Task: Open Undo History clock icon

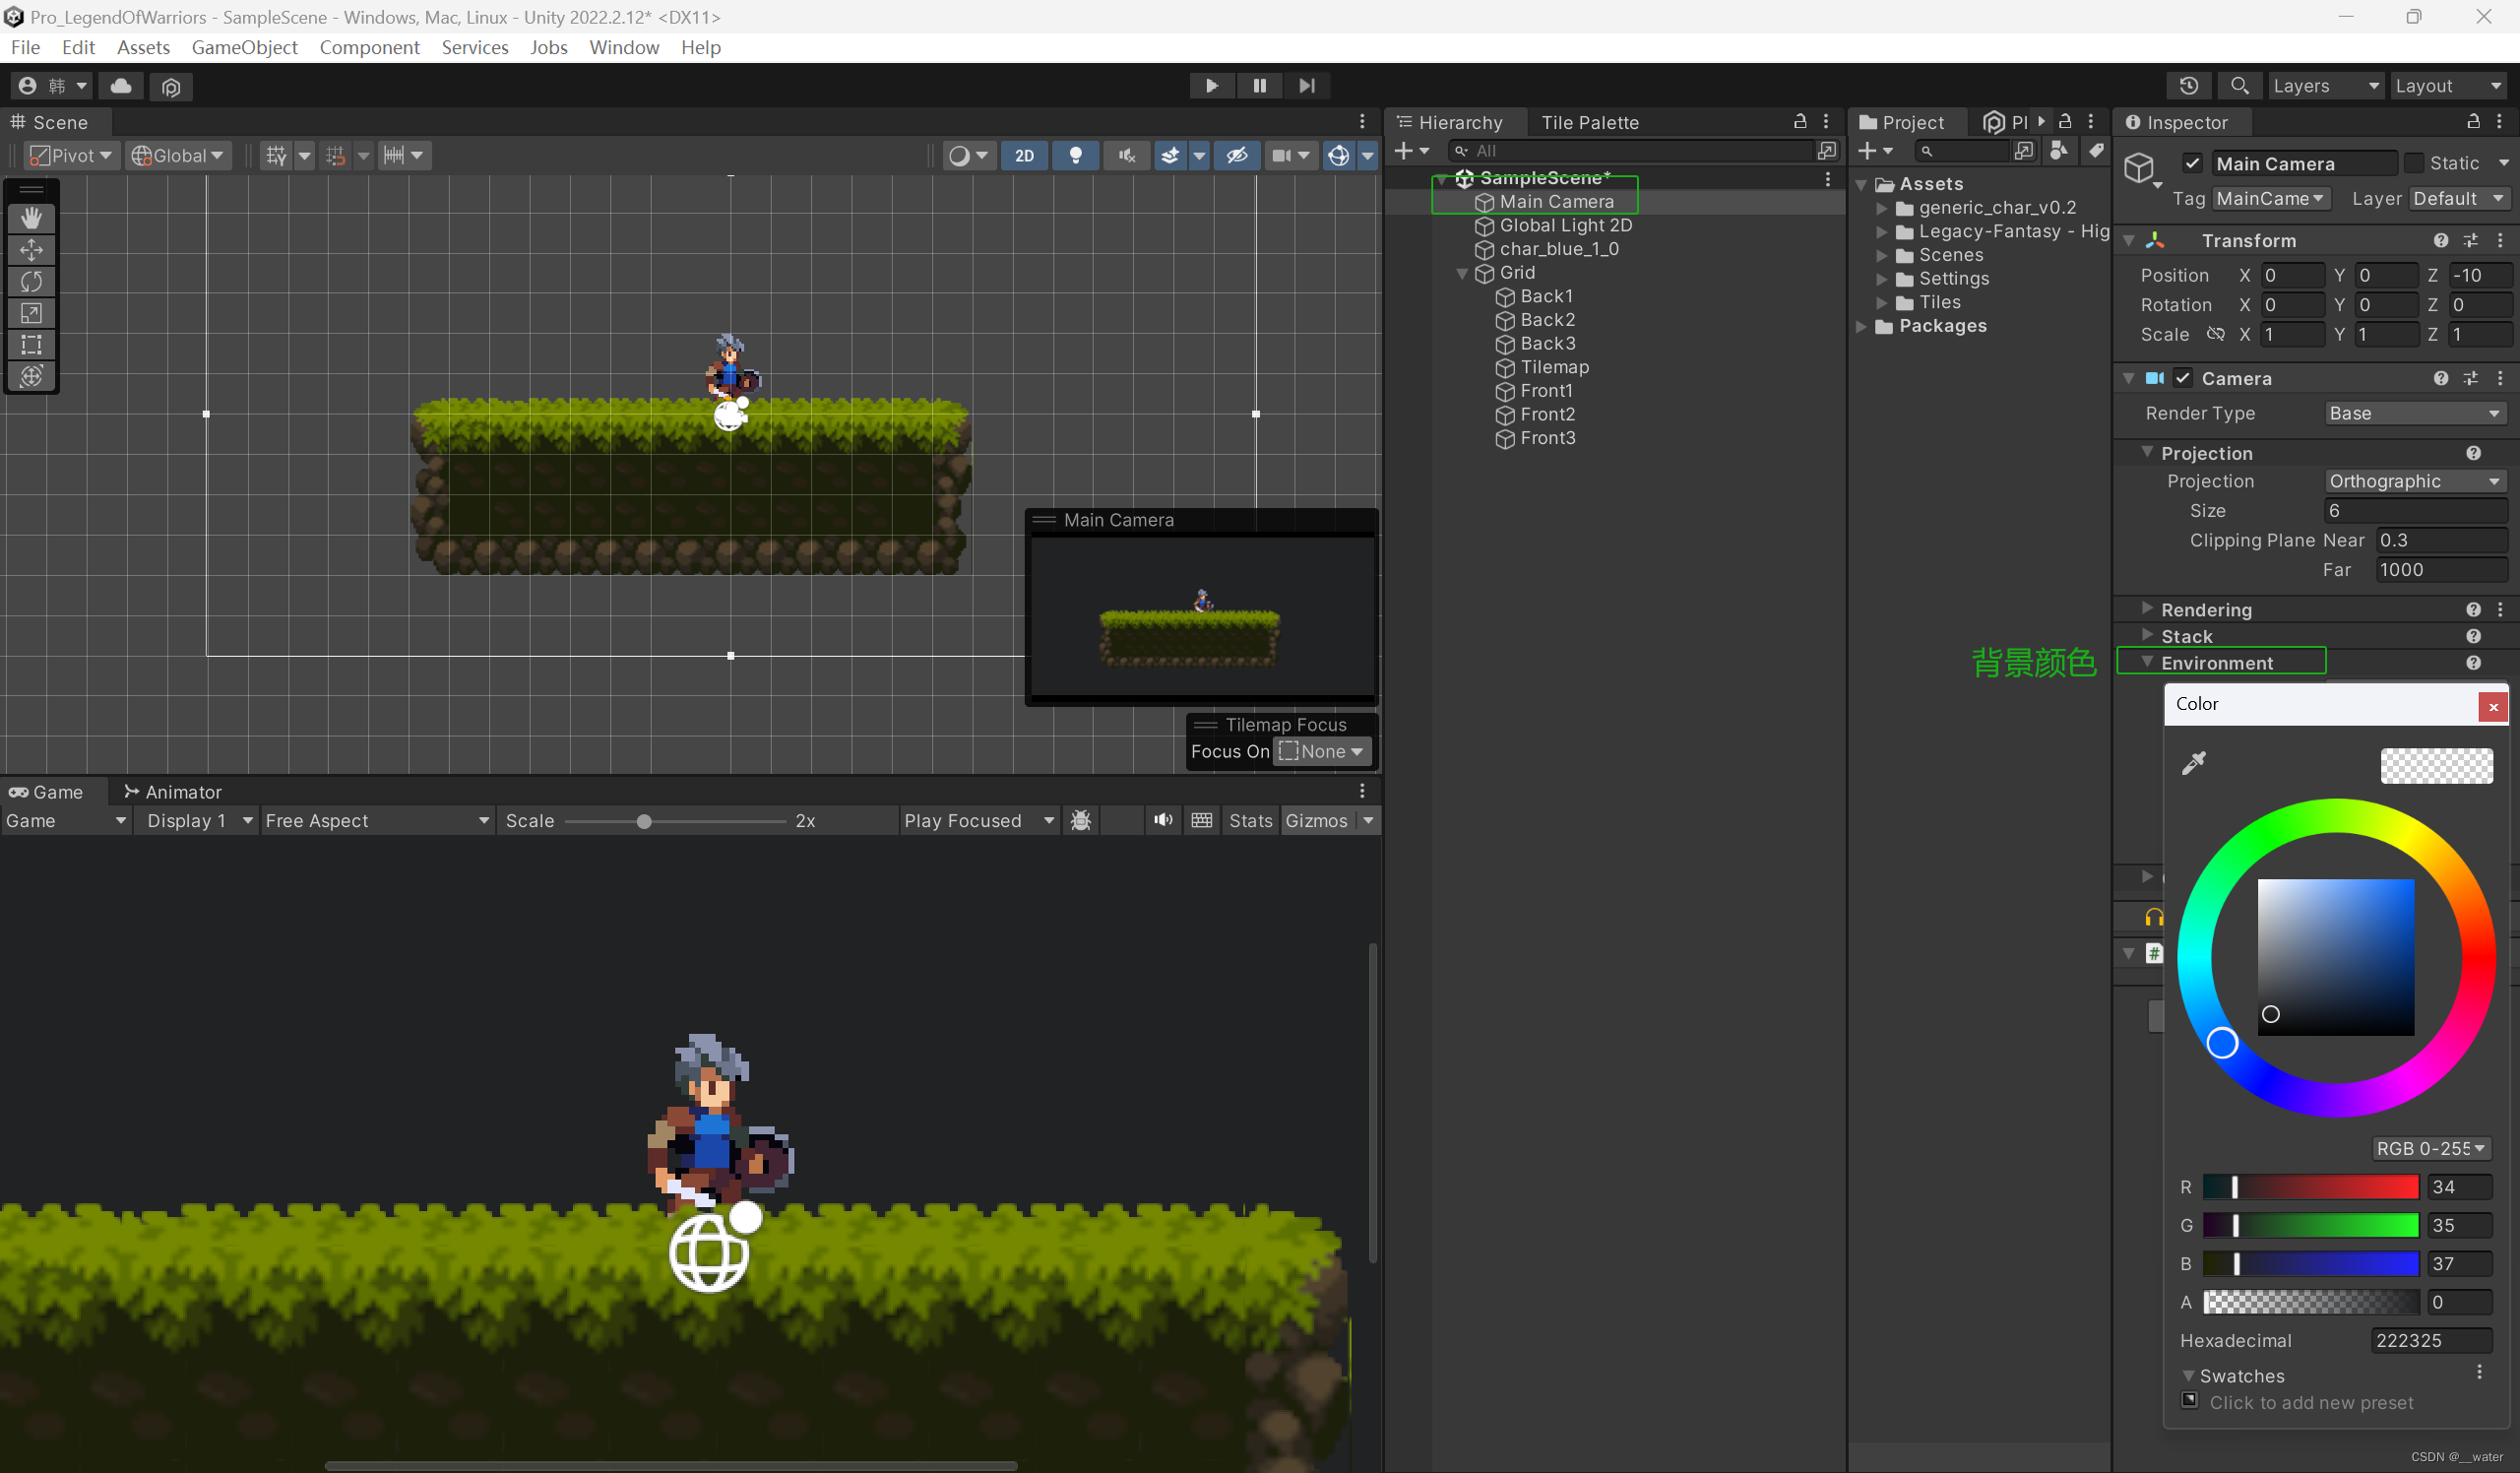Action: (2188, 86)
